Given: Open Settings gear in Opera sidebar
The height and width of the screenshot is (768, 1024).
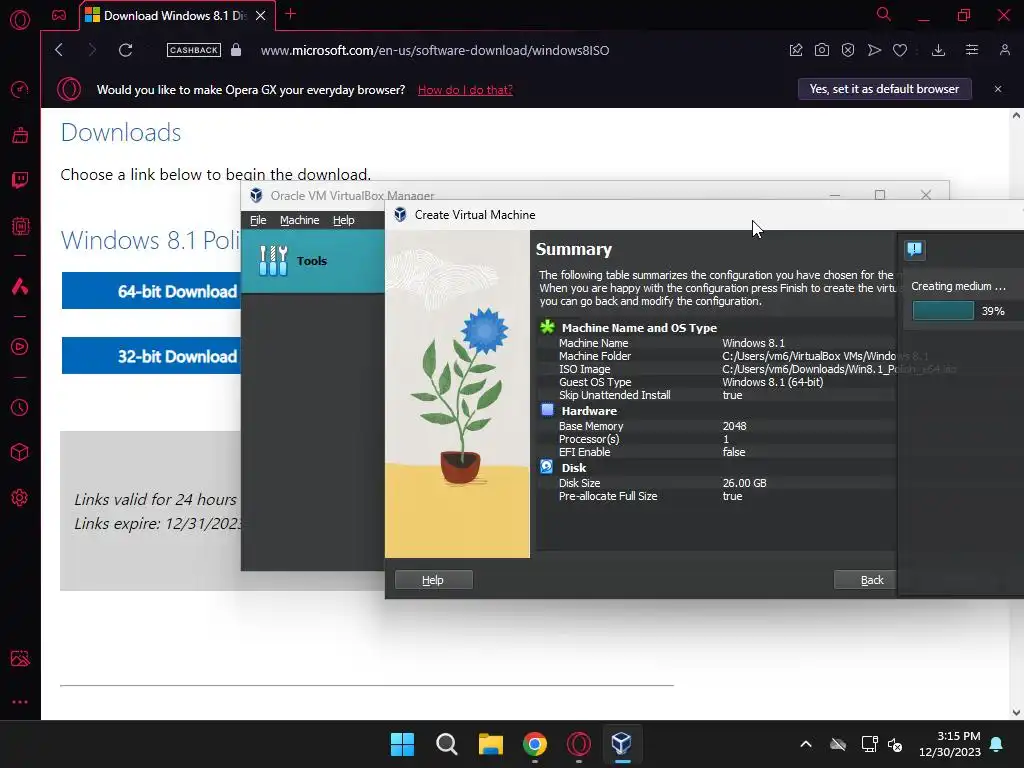Looking at the screenshot, I should (20, 498).
